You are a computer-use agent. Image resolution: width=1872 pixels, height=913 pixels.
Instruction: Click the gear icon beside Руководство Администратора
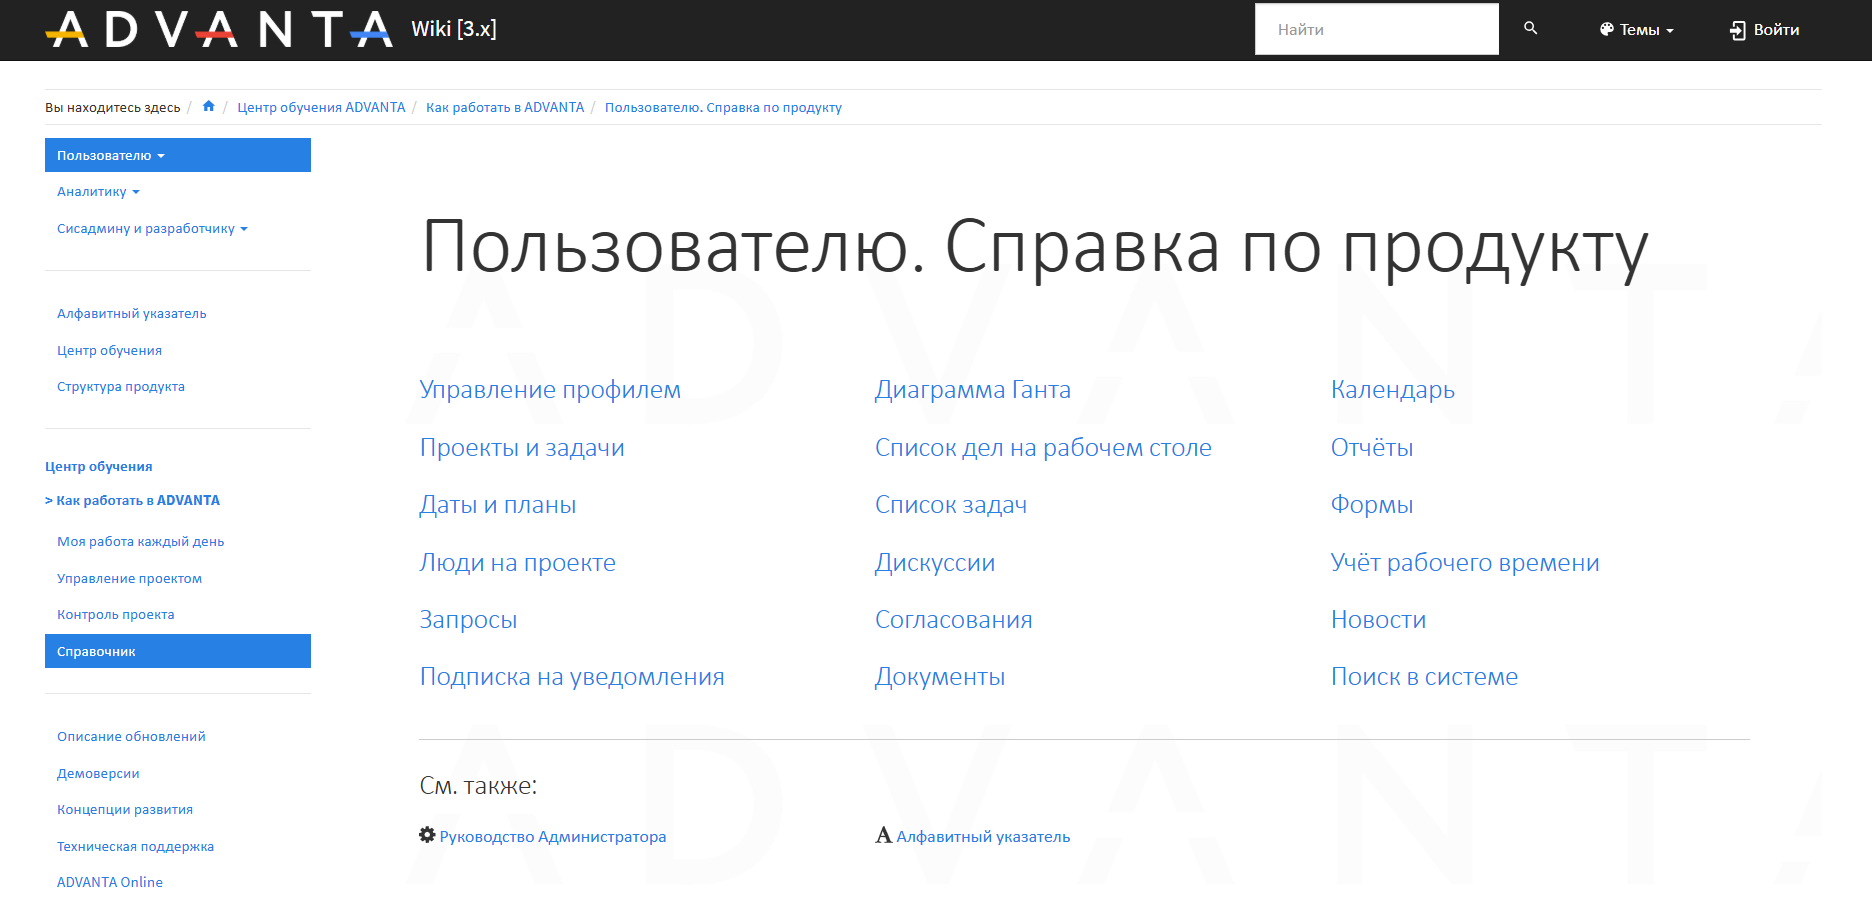pyautogui.click(x=427, y=835)
